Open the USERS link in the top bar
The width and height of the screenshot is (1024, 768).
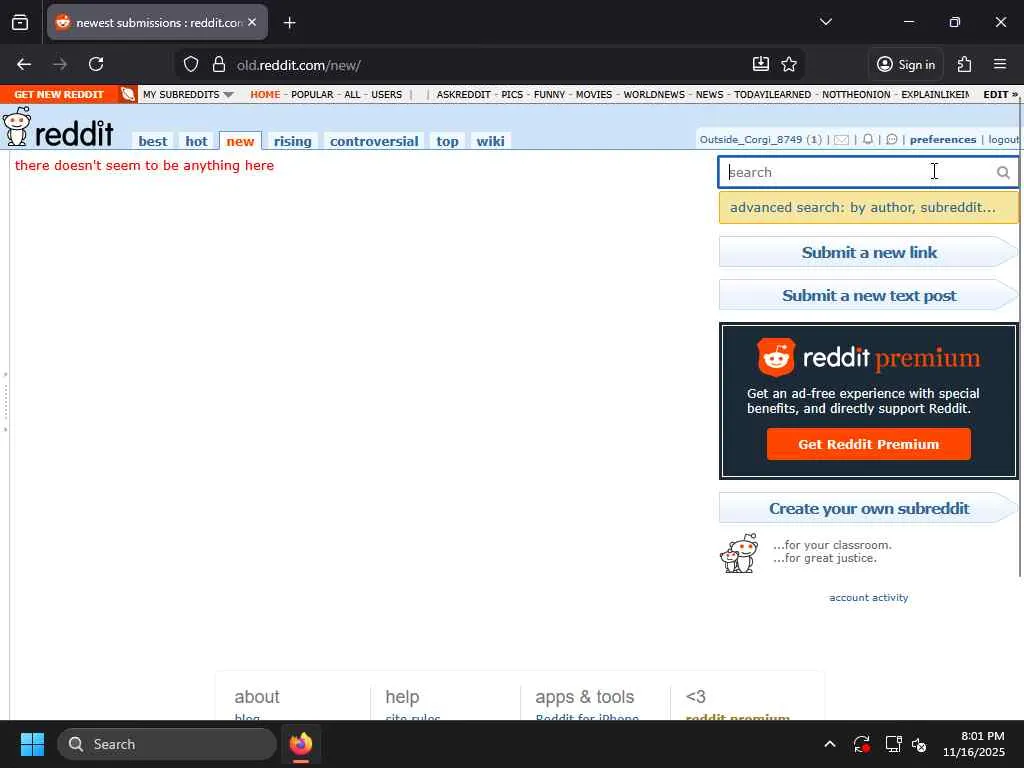click(x=387, y=95)
